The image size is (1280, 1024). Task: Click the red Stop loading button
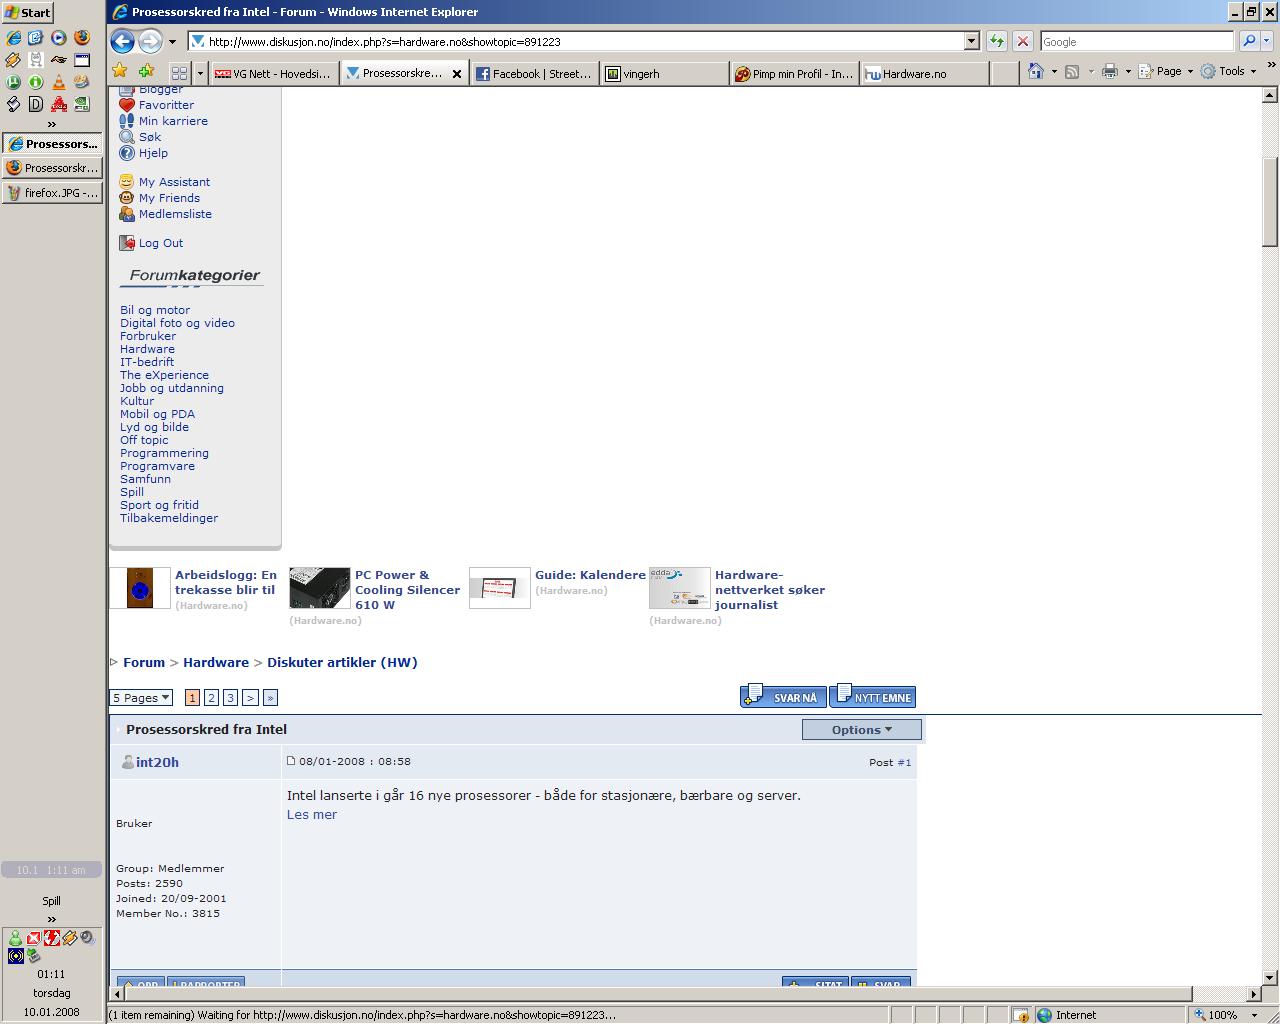pos(1023,41)
